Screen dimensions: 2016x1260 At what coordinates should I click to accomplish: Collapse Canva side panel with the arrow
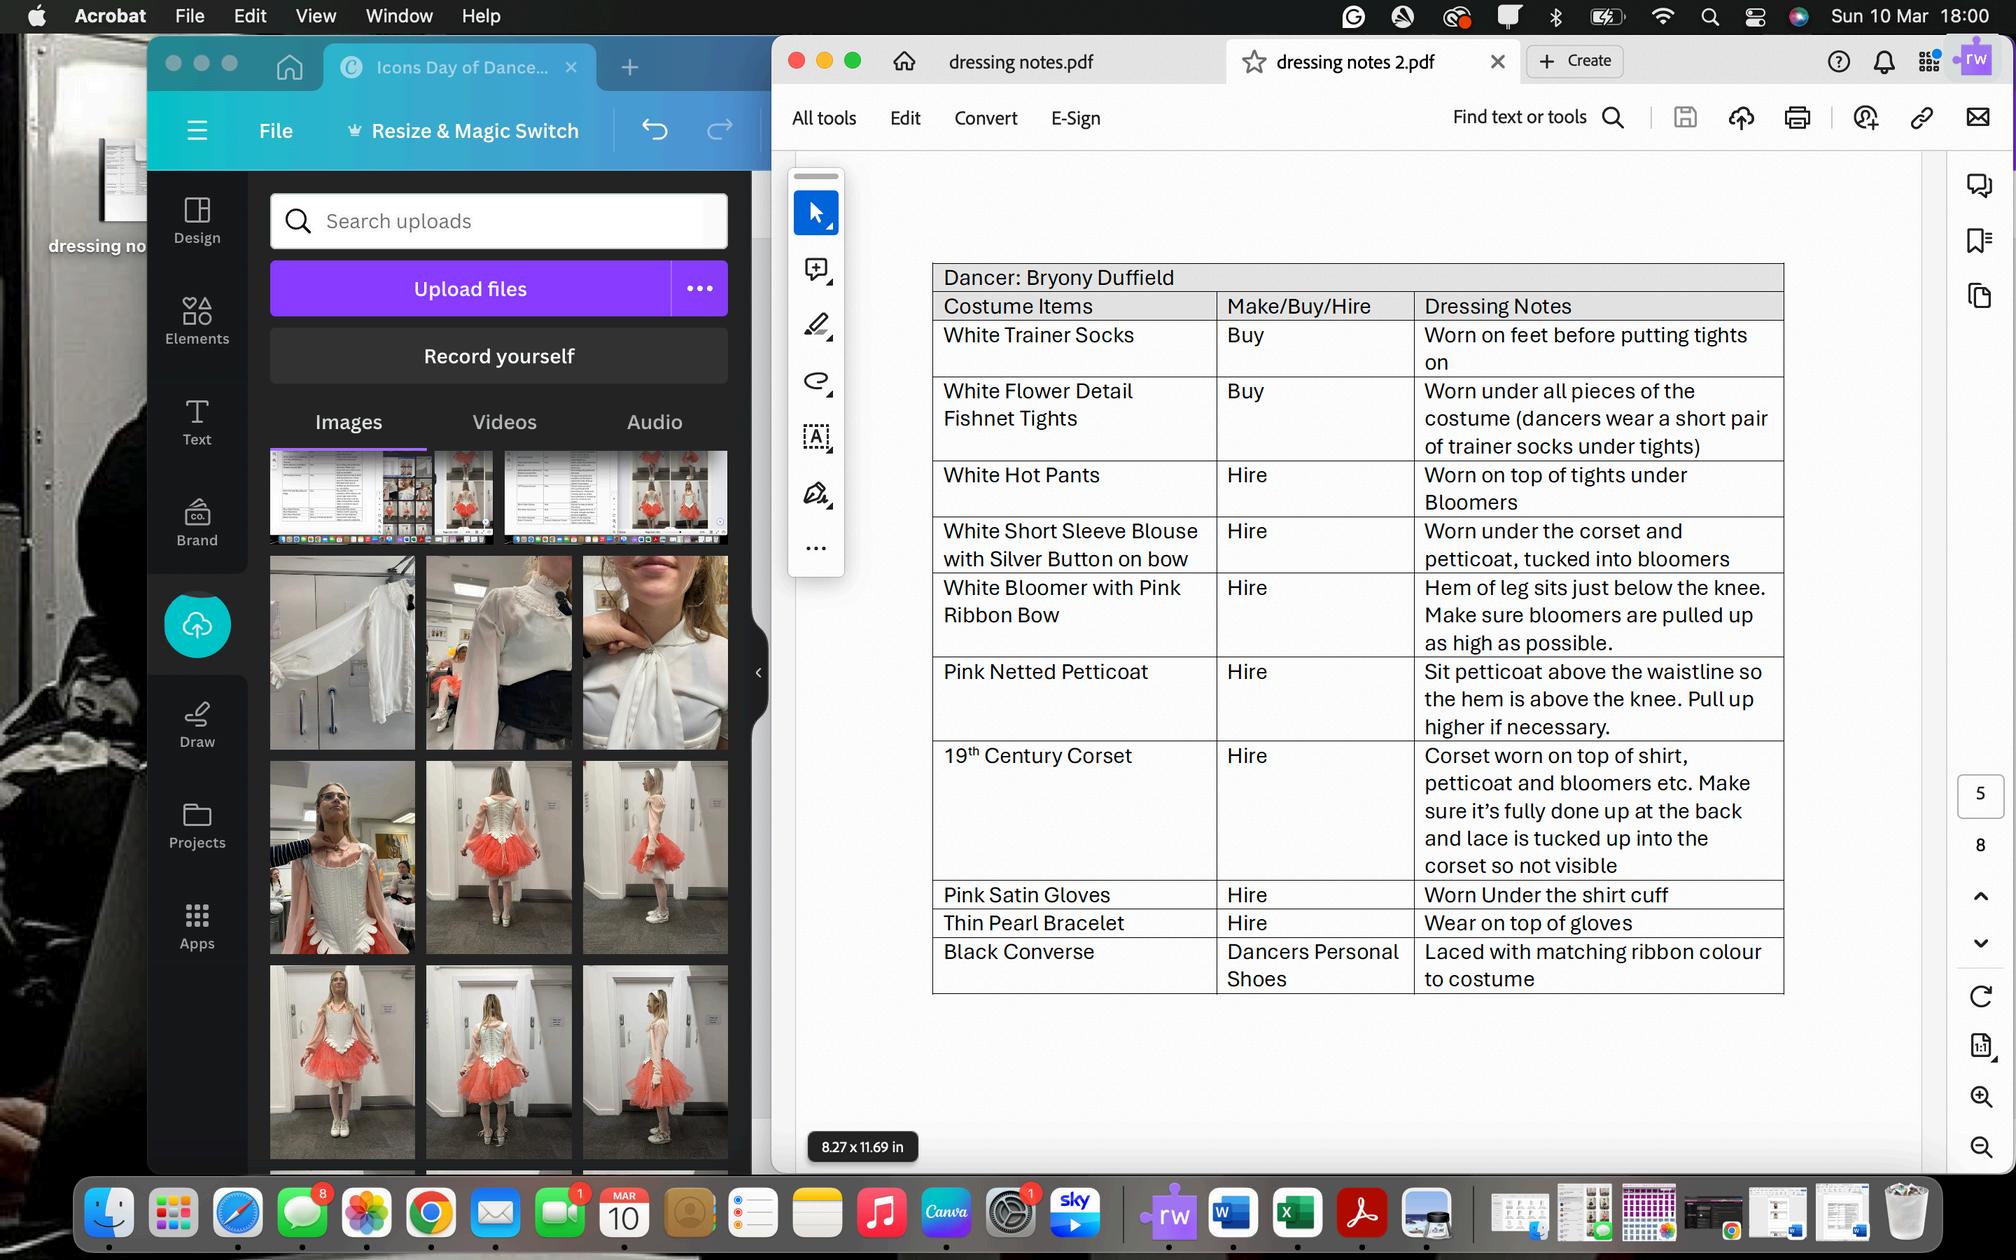[758, 673]
